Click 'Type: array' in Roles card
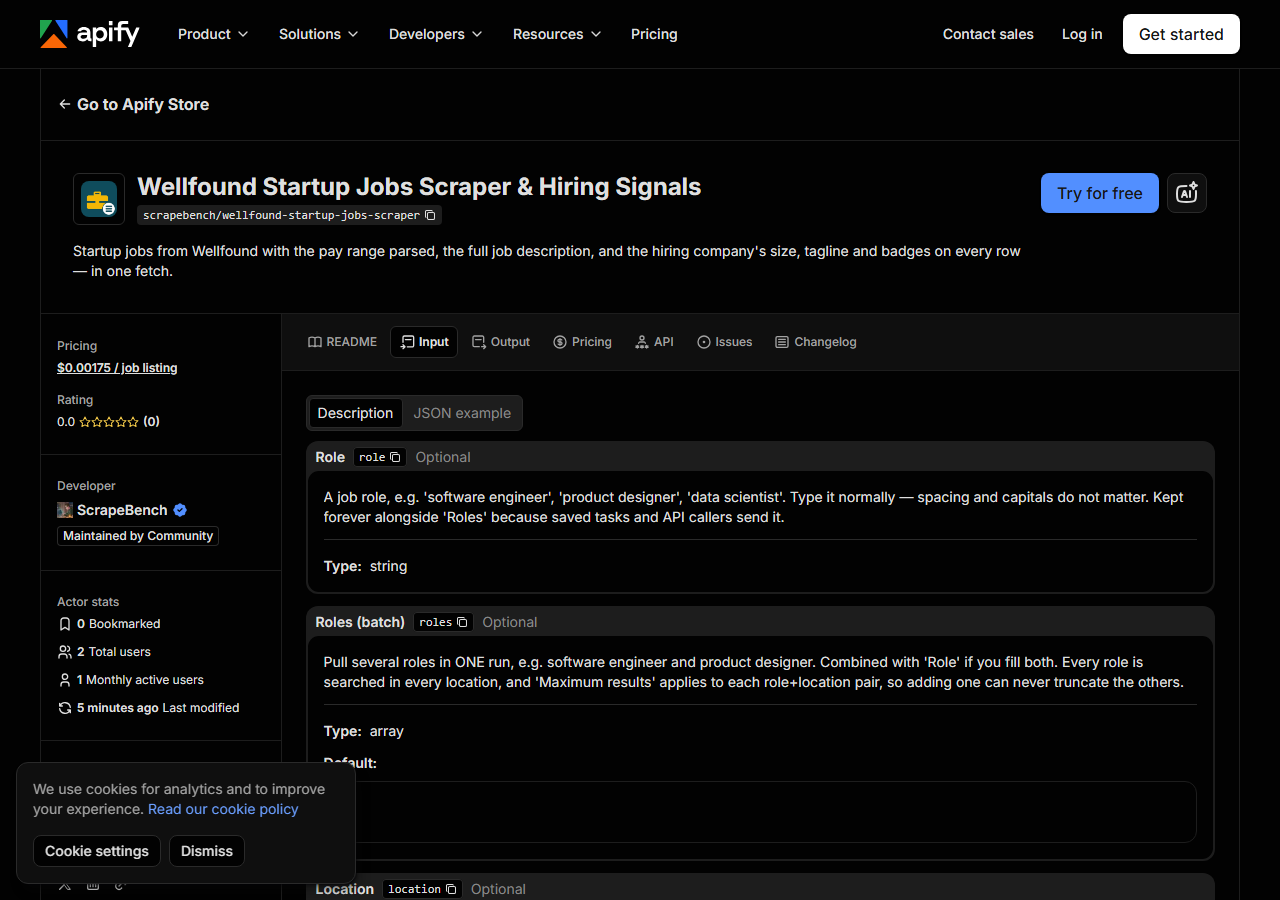Screen dimensions: 1280x900 (x=364, y=731)
